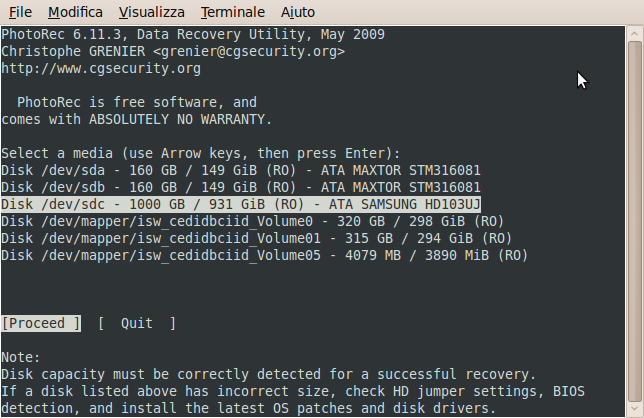Image resolution: width=644 pixels, height=418 pixels.
Task: Open the Terminale menu
Action: (x=232, y=12)
